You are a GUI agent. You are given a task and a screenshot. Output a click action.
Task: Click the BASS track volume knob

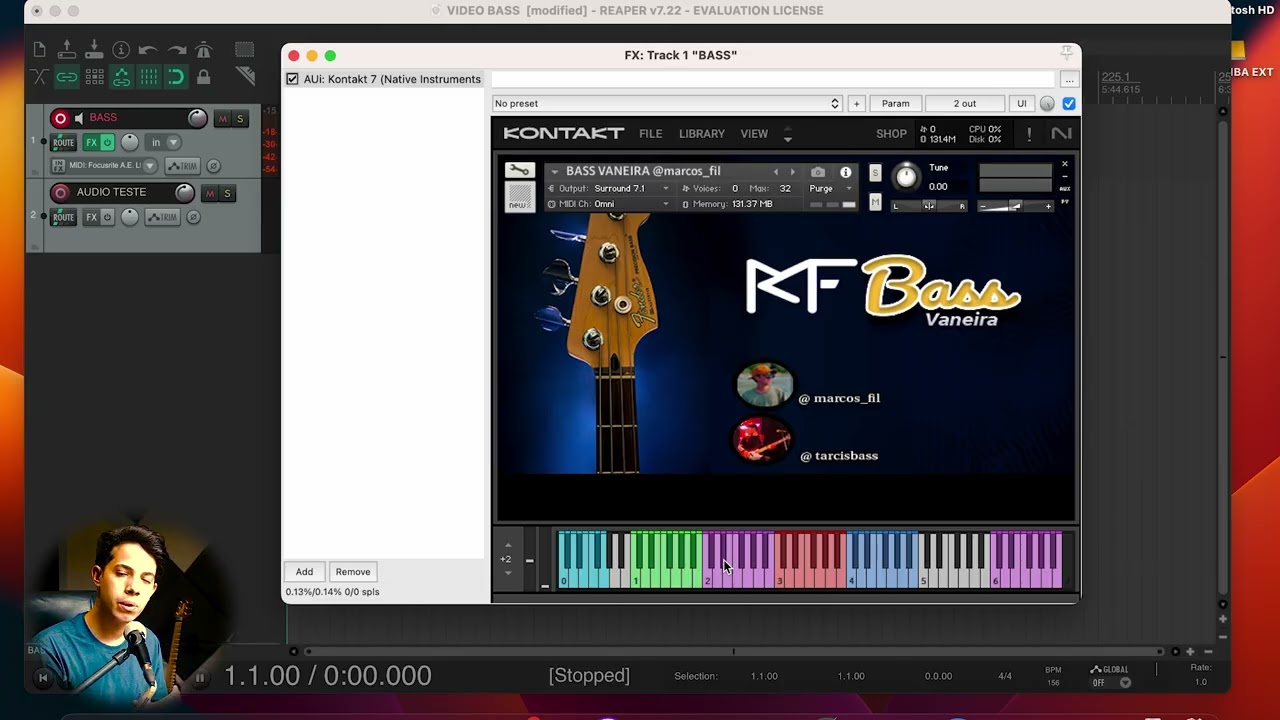point(197,119)
